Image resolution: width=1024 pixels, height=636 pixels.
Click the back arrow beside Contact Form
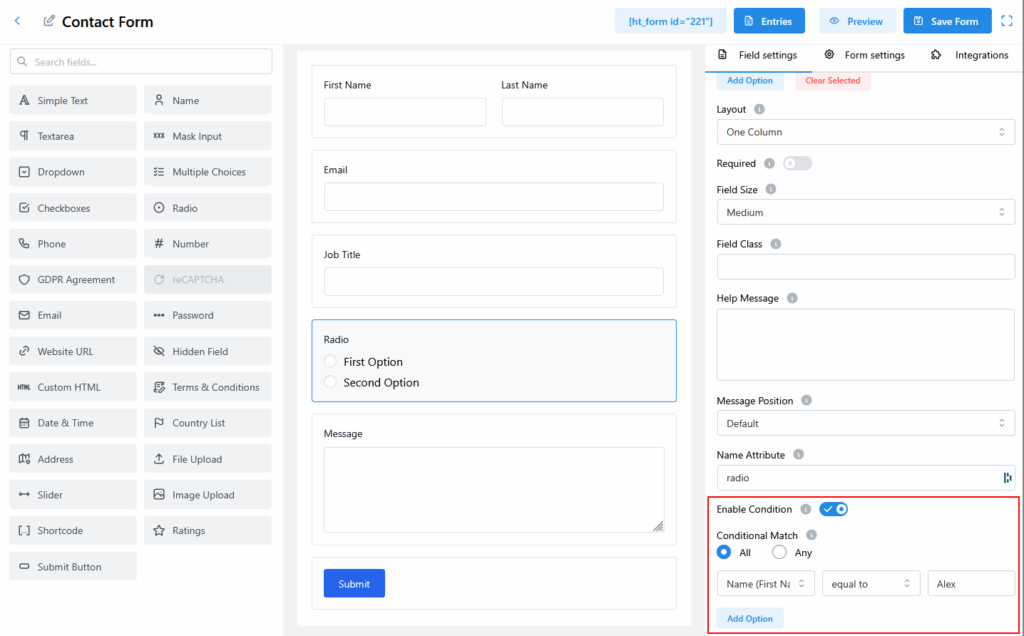point(17,21)
